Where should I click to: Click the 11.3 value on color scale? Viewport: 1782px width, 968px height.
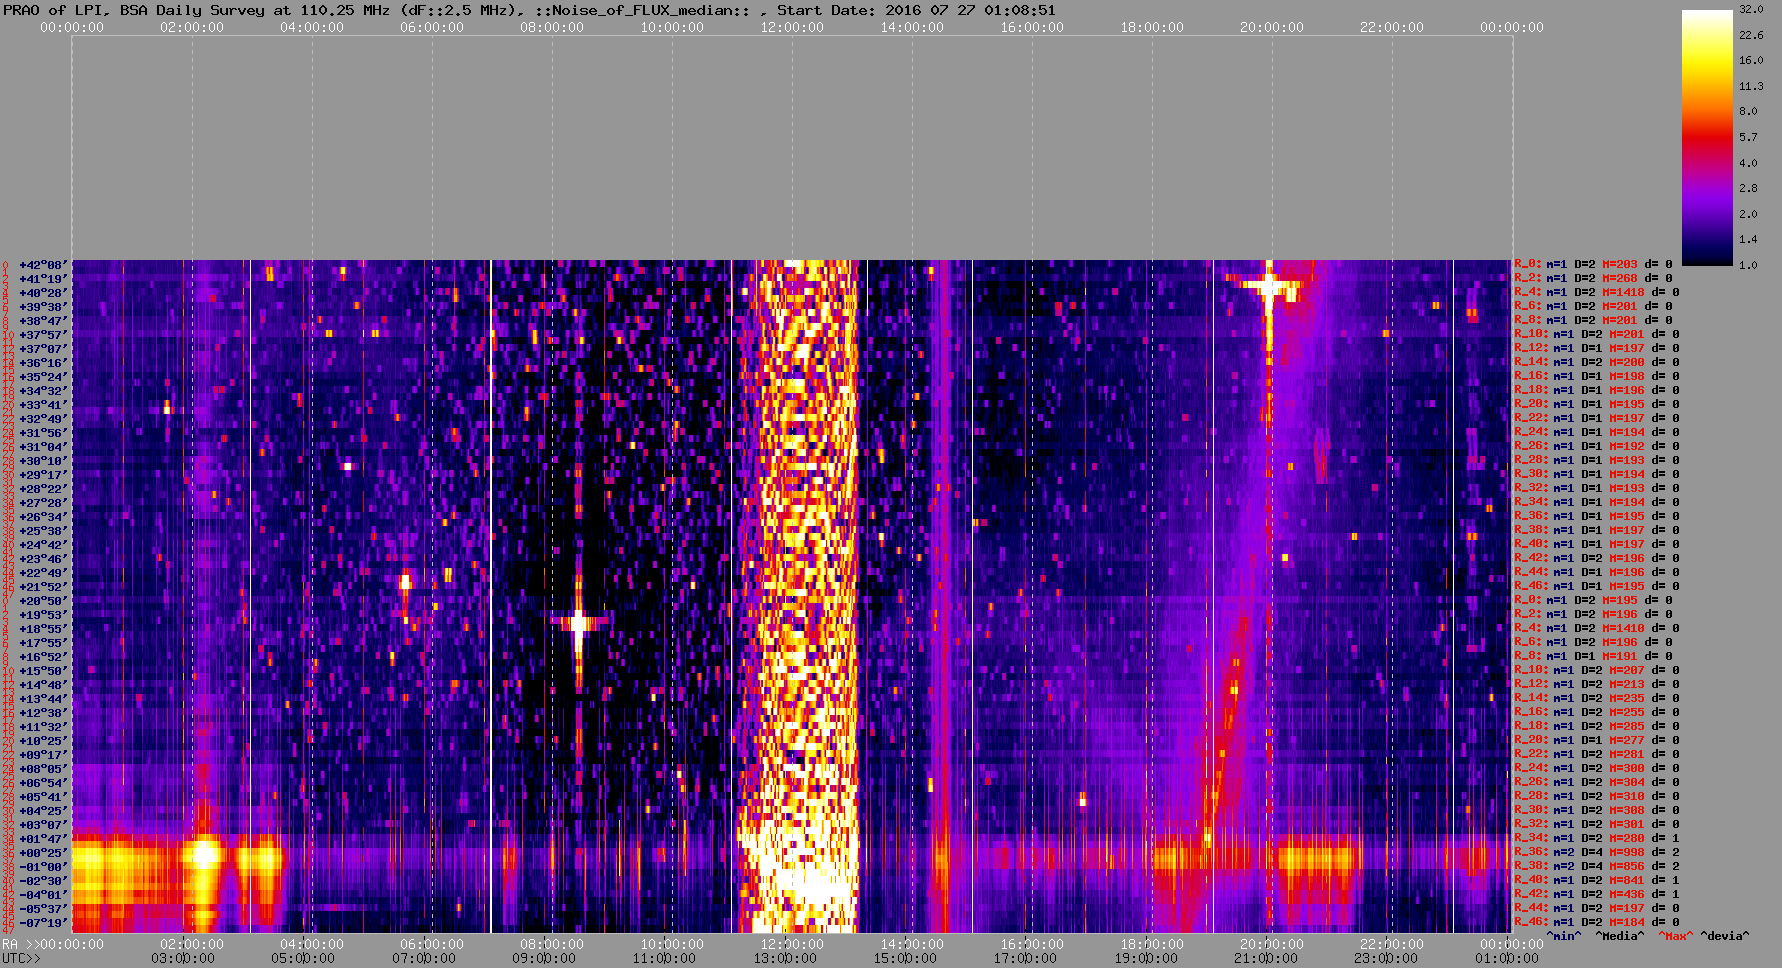tap(1751, 86)
